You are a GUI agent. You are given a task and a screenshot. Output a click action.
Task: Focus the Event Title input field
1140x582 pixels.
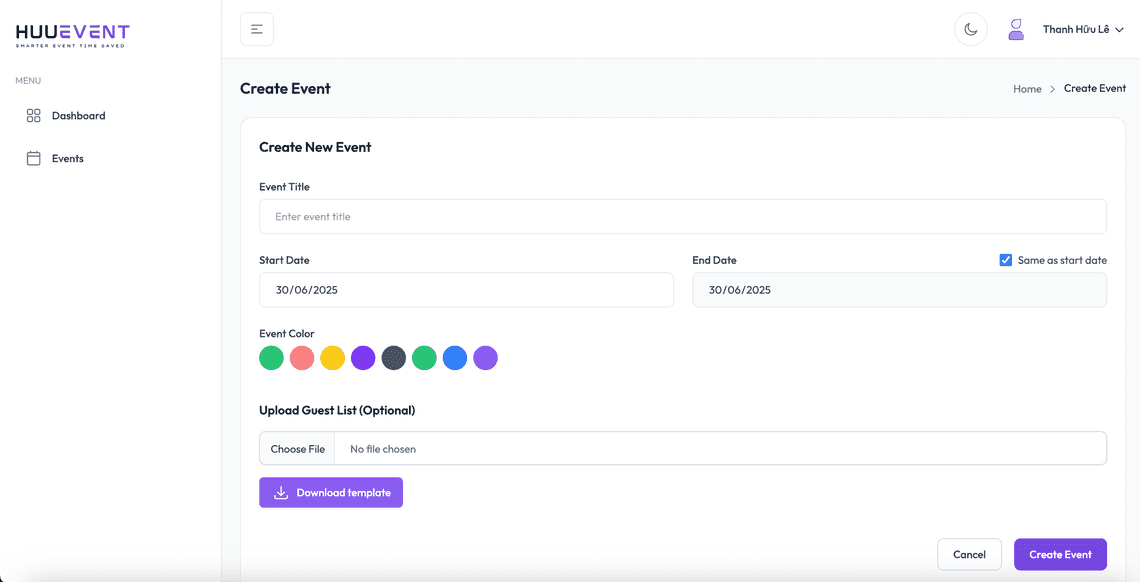point(683,217)
